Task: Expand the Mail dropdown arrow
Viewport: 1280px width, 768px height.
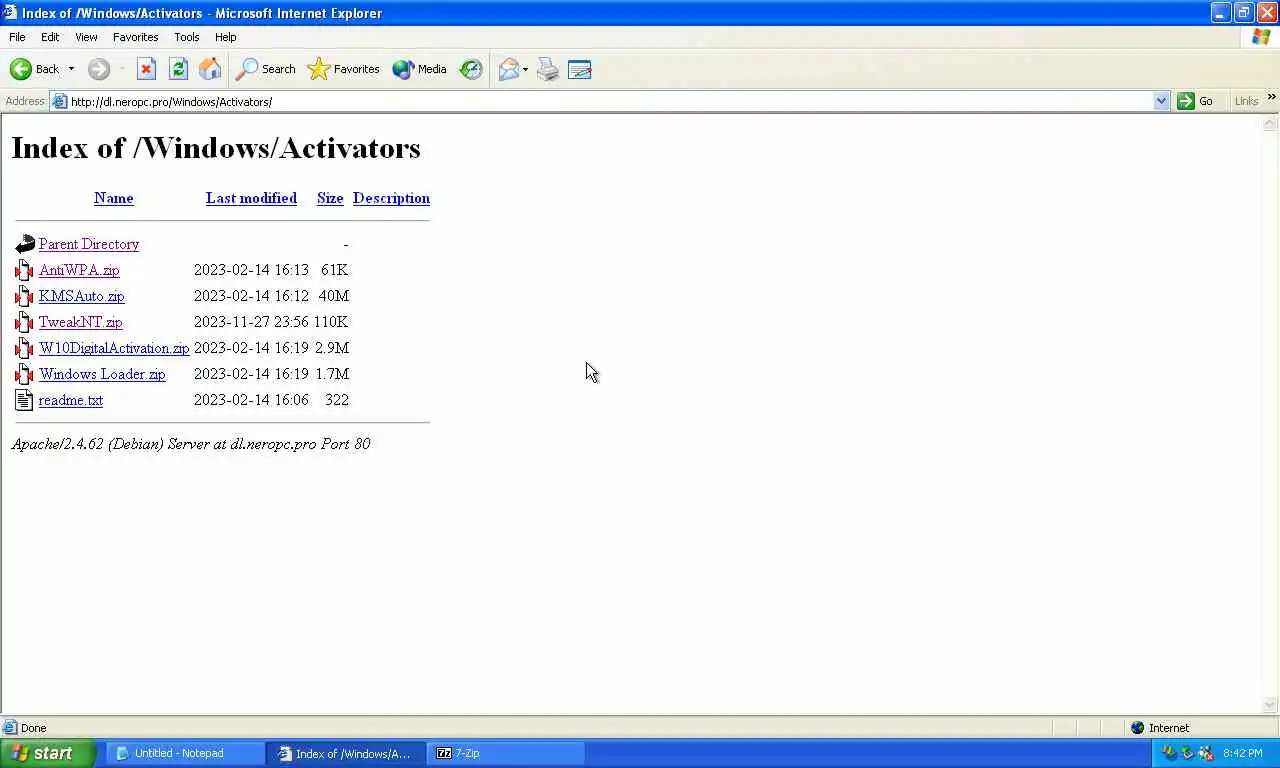Action: pyautogui.click(x=526, y=69)
